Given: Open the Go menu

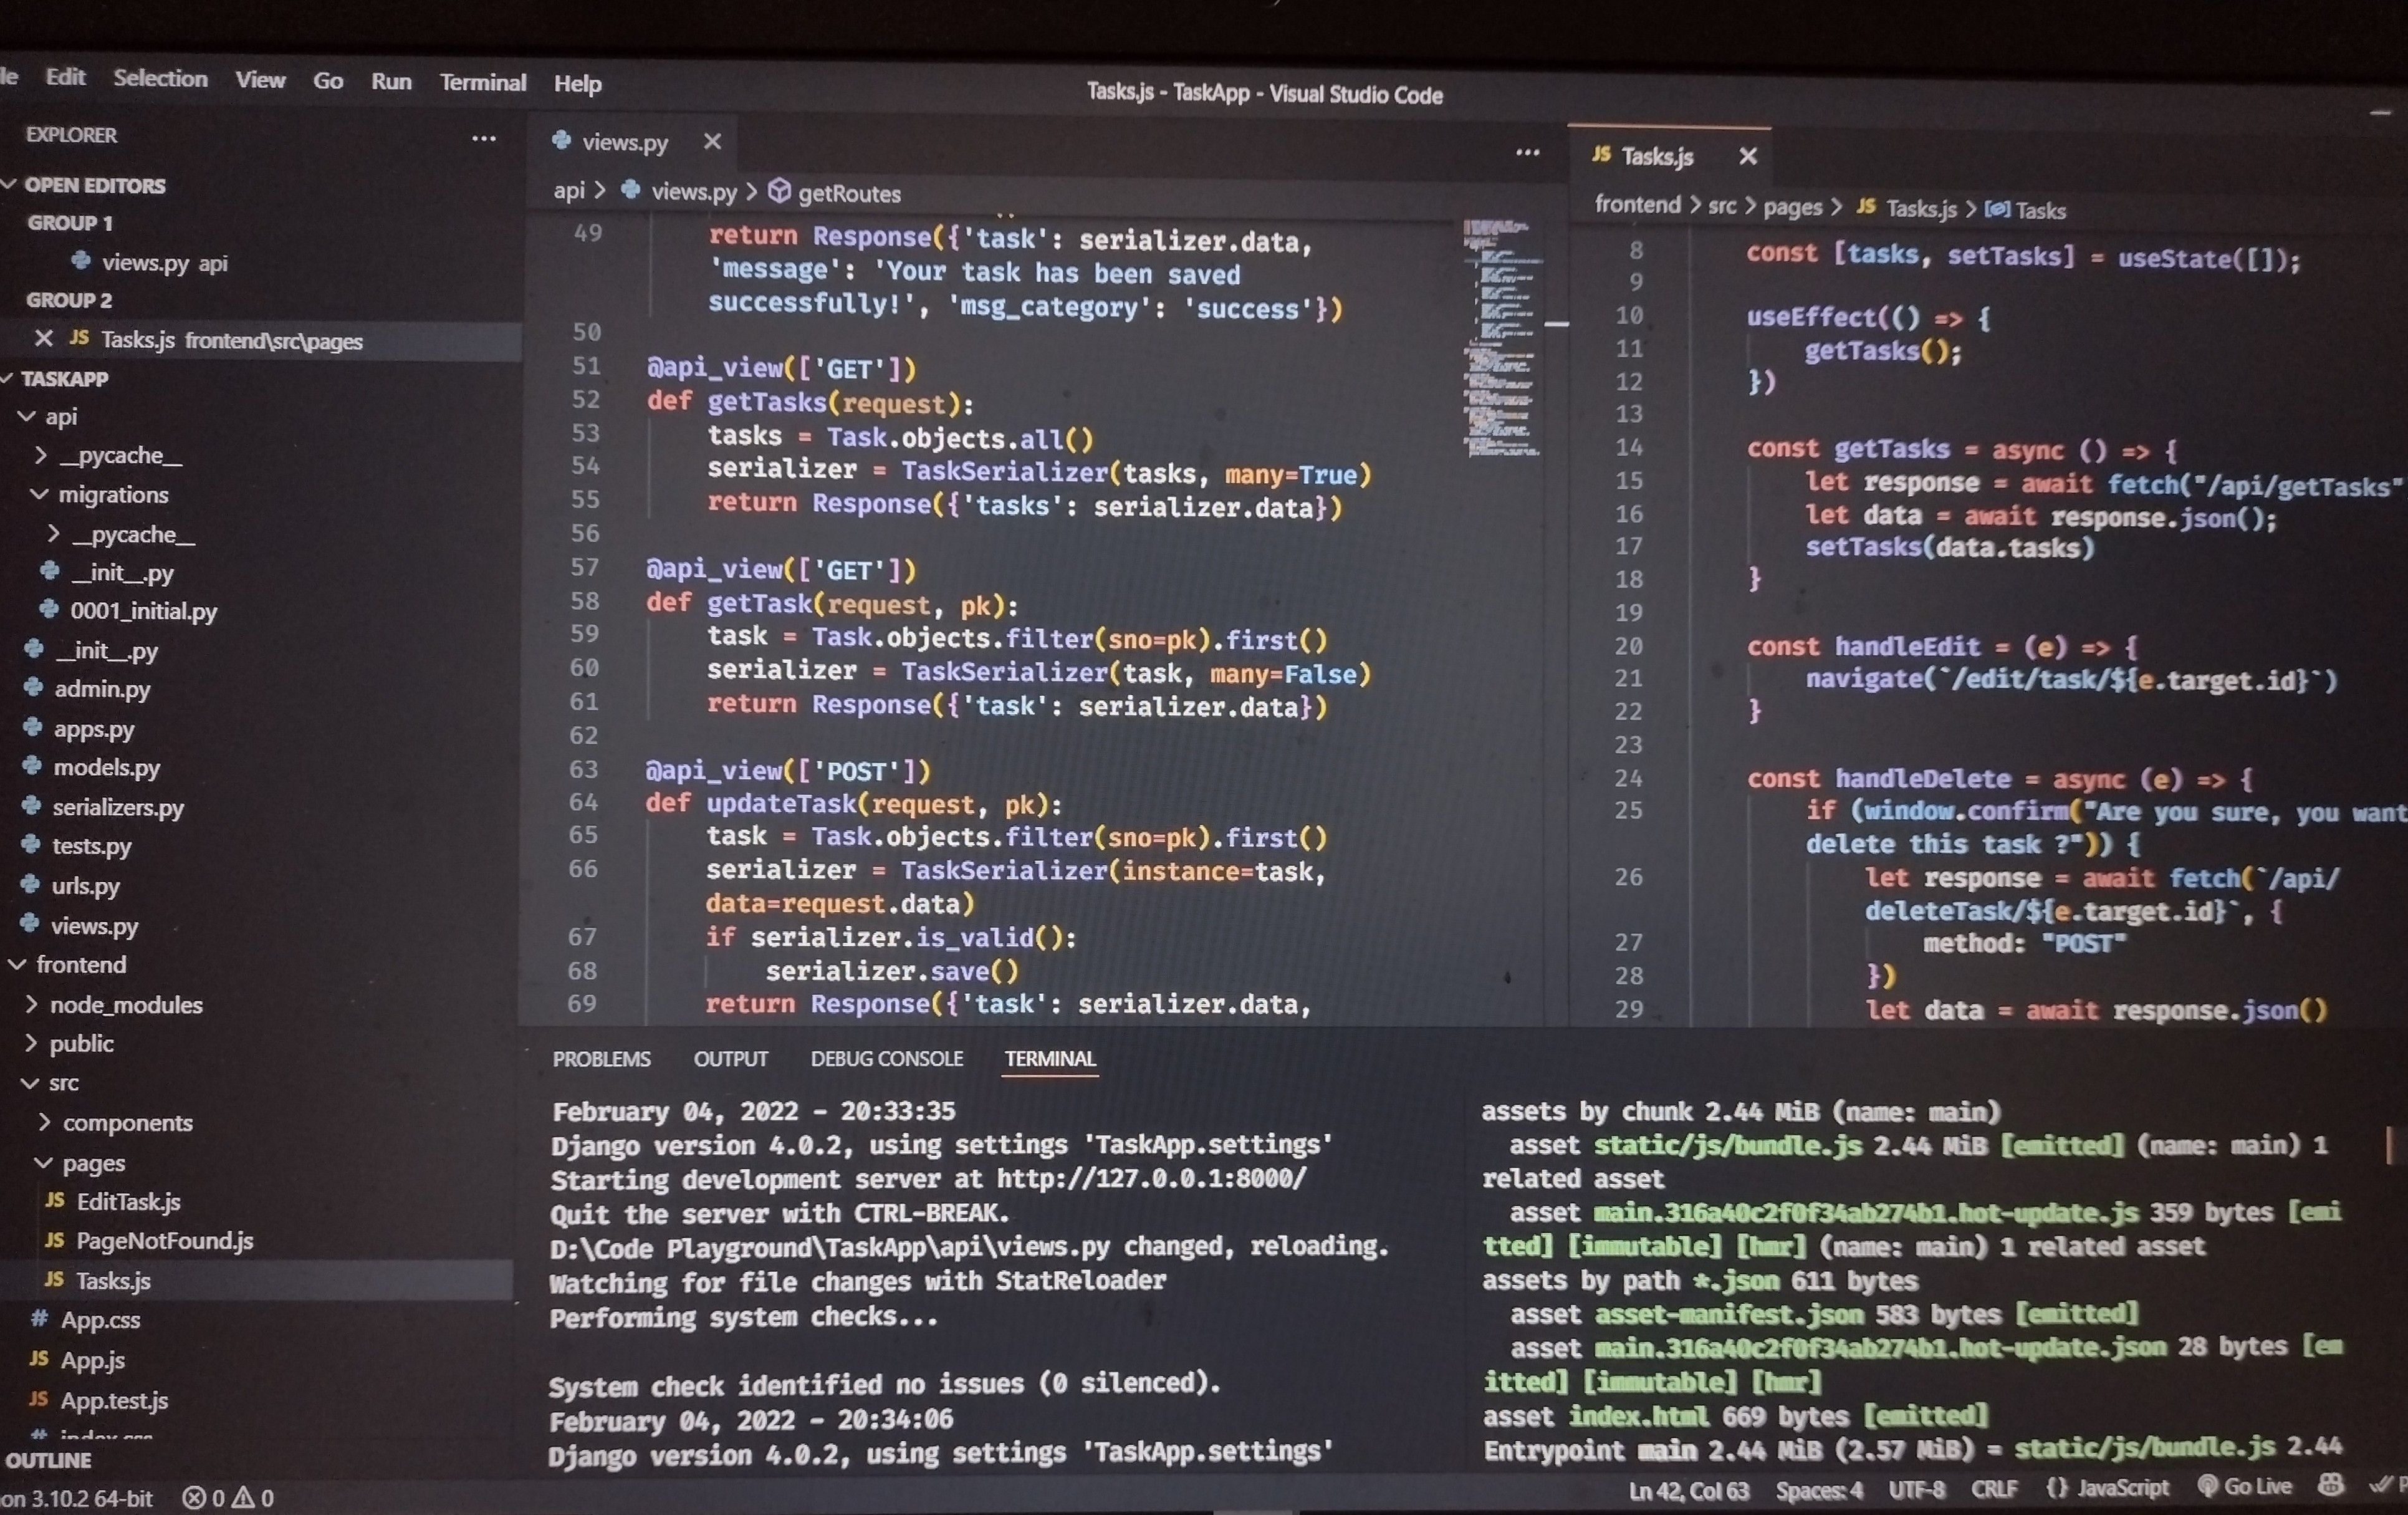Looking at the screenshot, I should click(x=328, y=81).
